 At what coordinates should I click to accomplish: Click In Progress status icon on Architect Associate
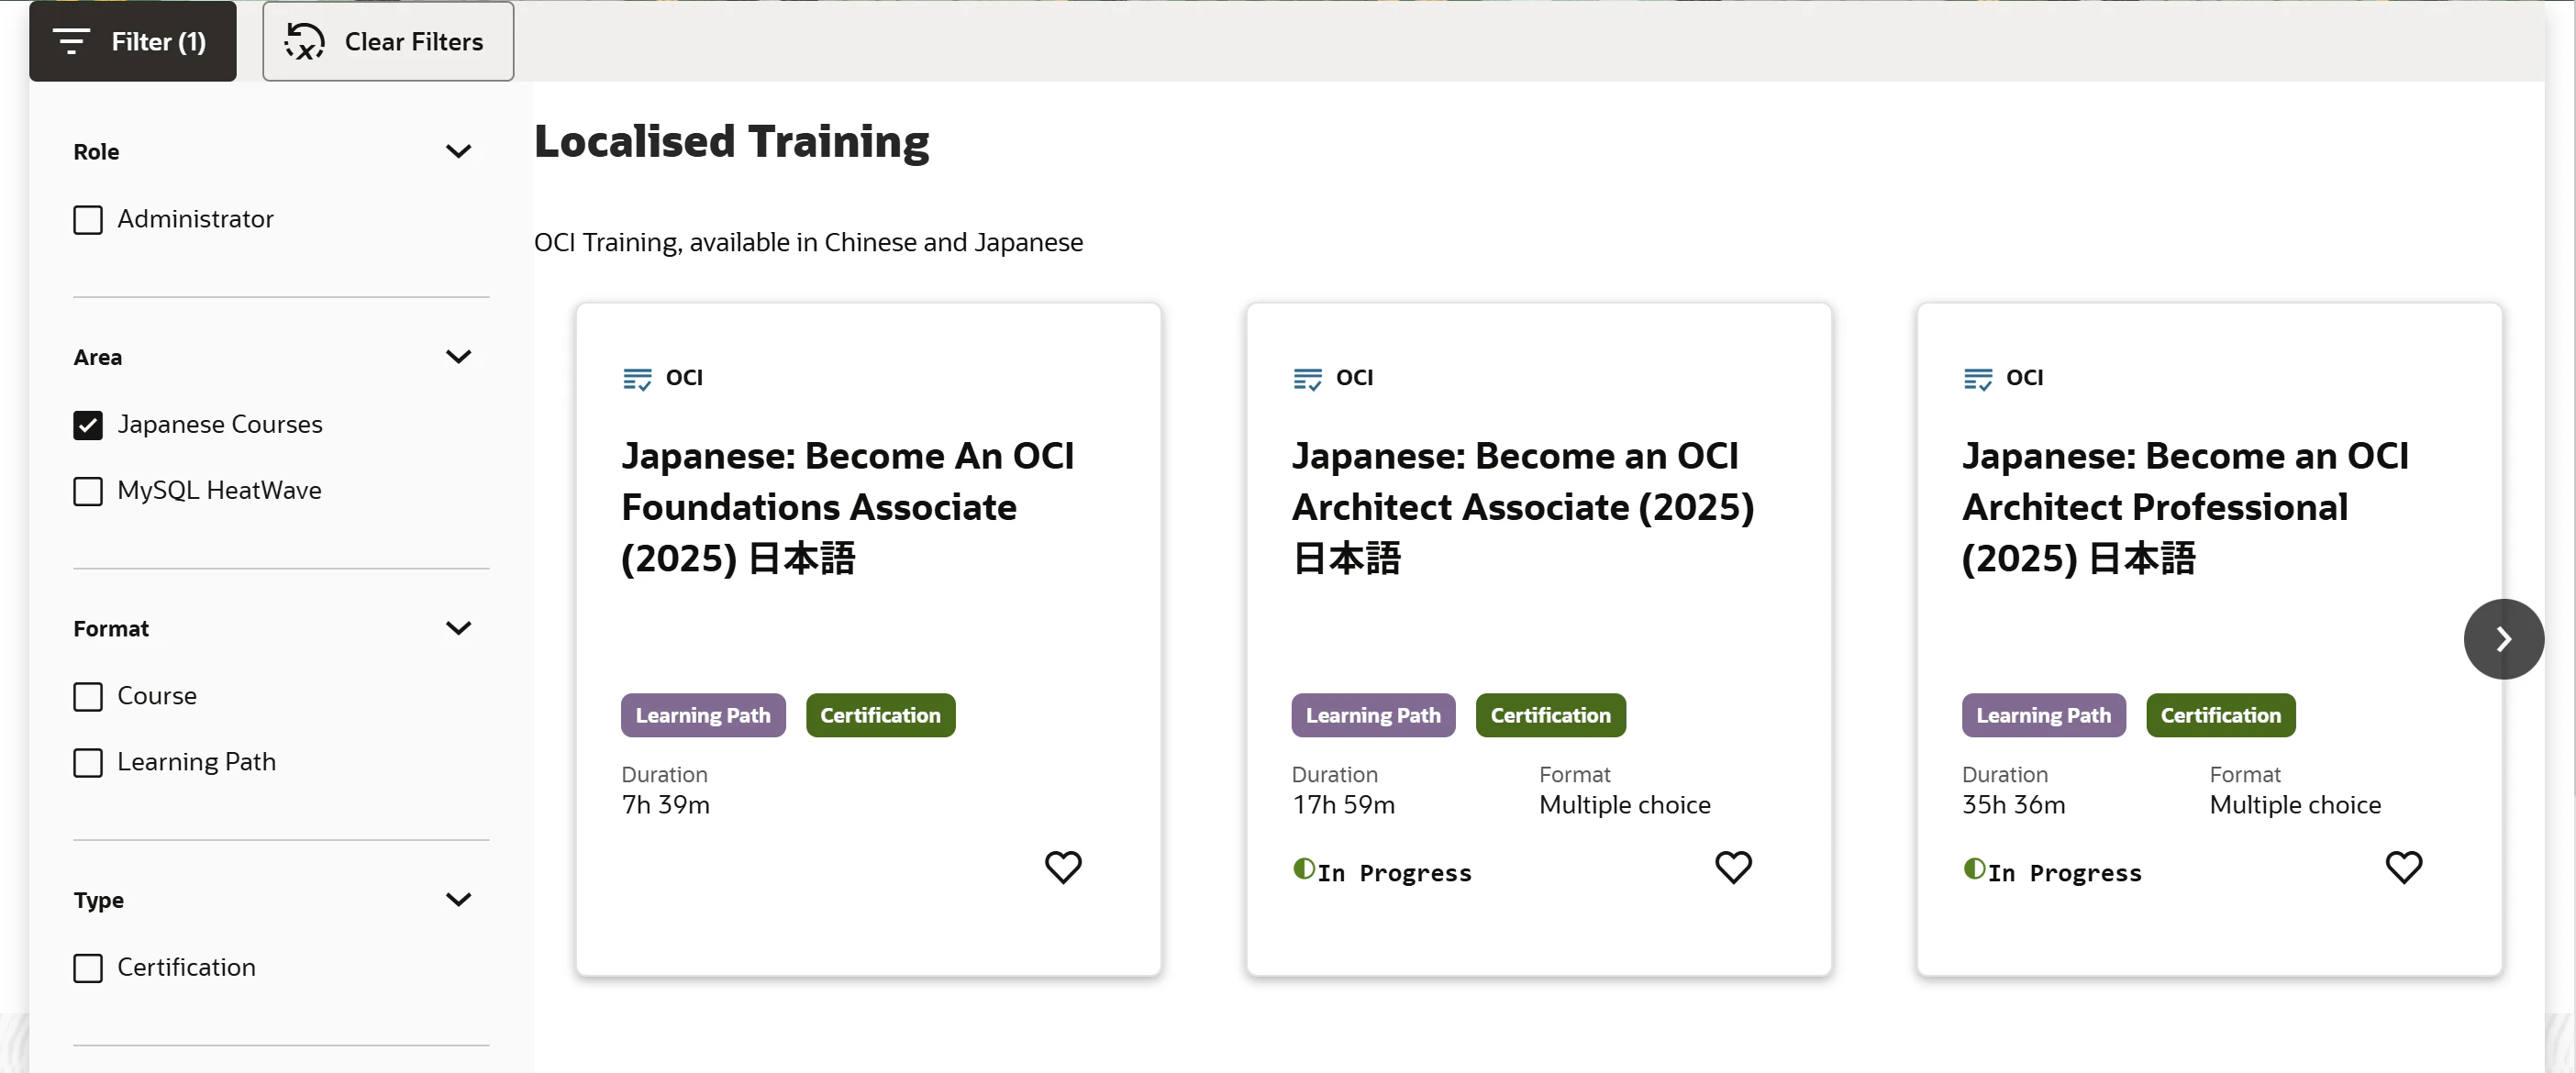click(1304, 869)
